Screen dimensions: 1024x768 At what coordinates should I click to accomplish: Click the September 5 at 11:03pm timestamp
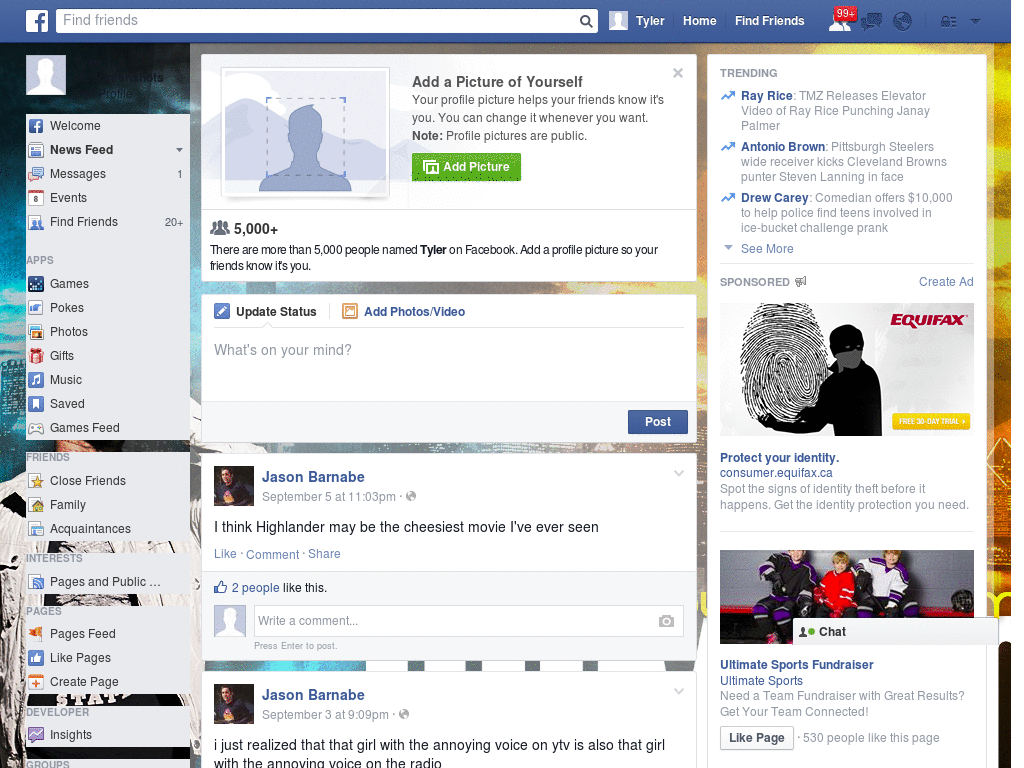(x=328, y=497)
